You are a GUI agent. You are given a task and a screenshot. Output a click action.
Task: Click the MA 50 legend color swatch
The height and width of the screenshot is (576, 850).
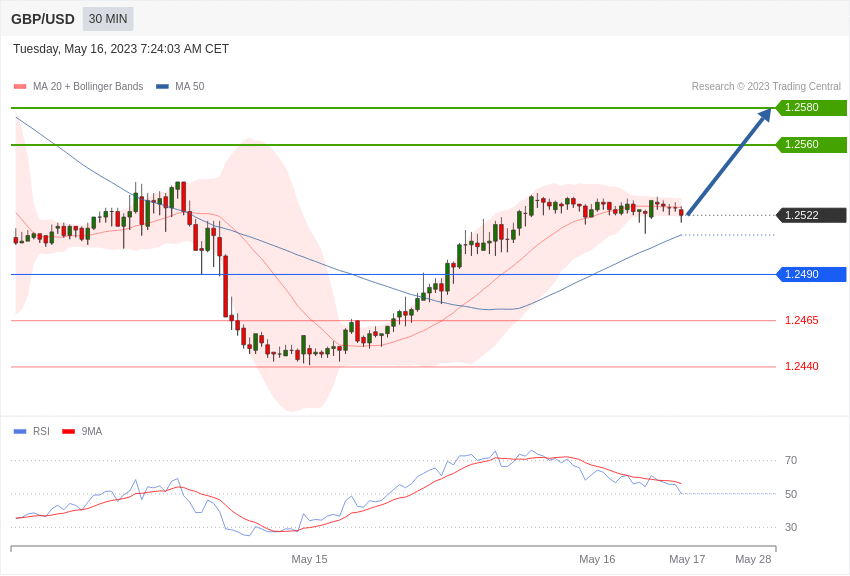tap(162, 87)
